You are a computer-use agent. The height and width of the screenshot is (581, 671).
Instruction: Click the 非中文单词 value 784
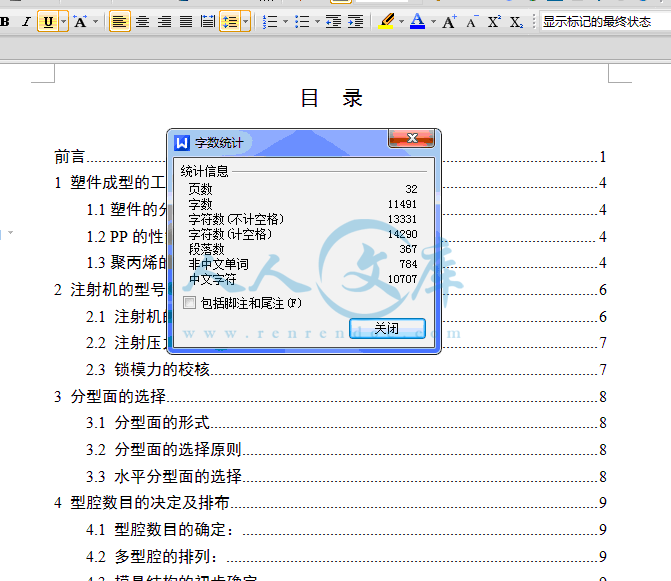pos(408,264)
